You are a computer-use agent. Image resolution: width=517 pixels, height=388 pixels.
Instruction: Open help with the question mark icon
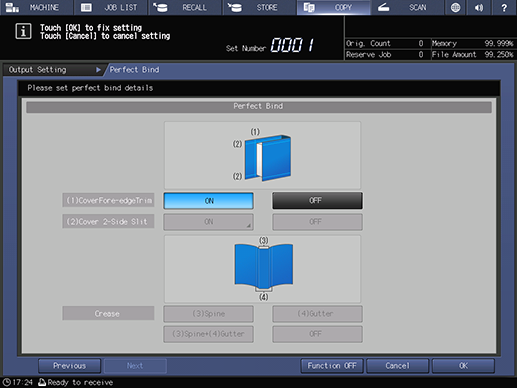[504, 7]
